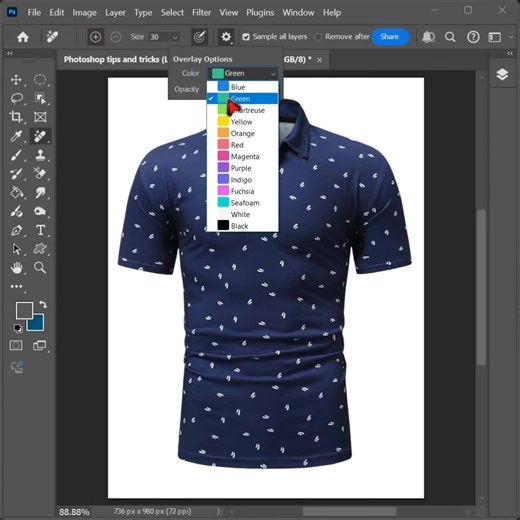520x520 pixels.
Task: Change the screen mode
Action: [x=40, y=345]
